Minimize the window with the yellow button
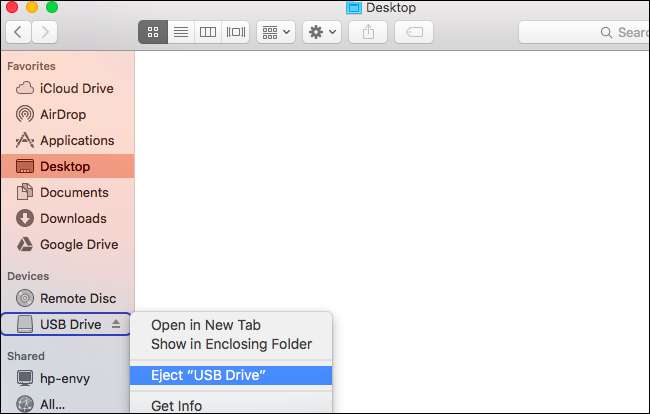Image resolution: width=650 pixels, height=414 pixels. (x=32, y=7)
